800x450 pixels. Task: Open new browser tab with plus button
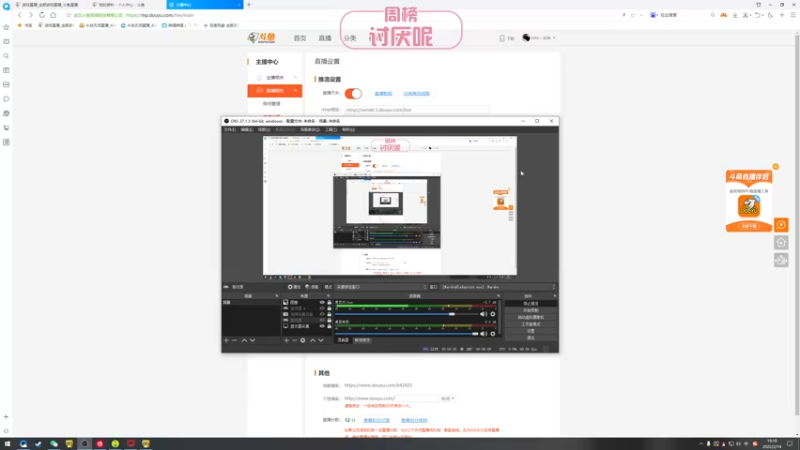(x=249, y=5)
